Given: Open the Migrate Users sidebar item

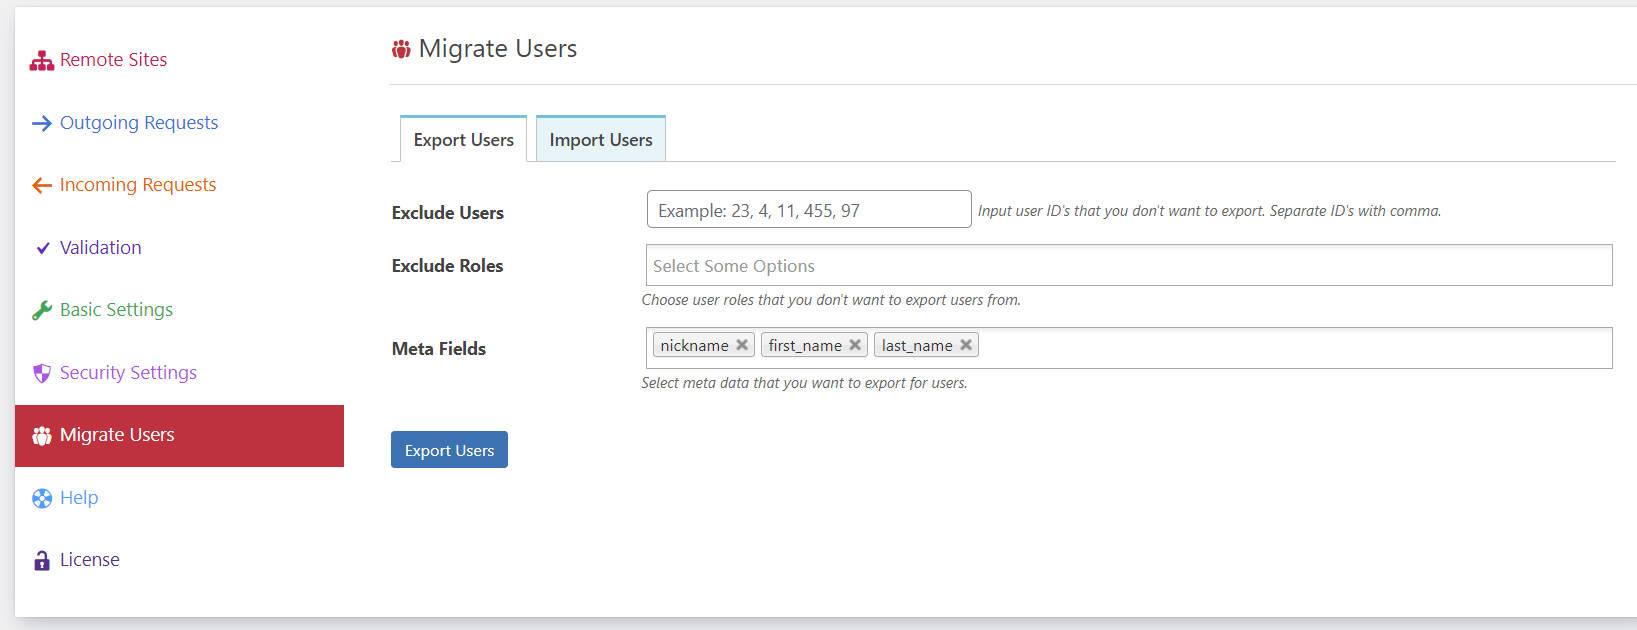Looking at the screenshot, I should [179, 436].
